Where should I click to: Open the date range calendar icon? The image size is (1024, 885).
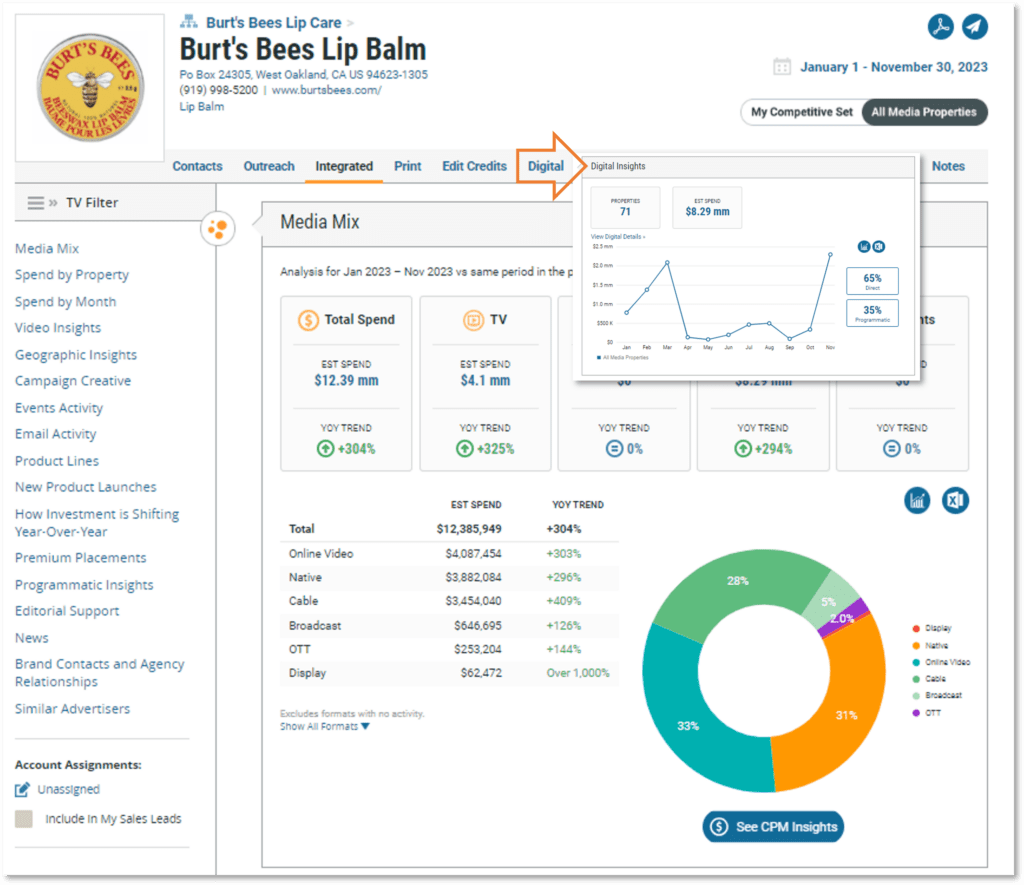pyautogui.click(x=782, y=67)
